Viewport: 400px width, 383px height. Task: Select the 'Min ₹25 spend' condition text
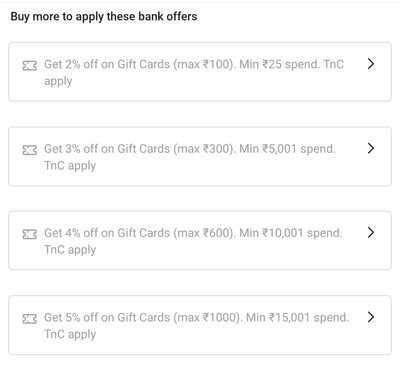[x=279, y=64]
